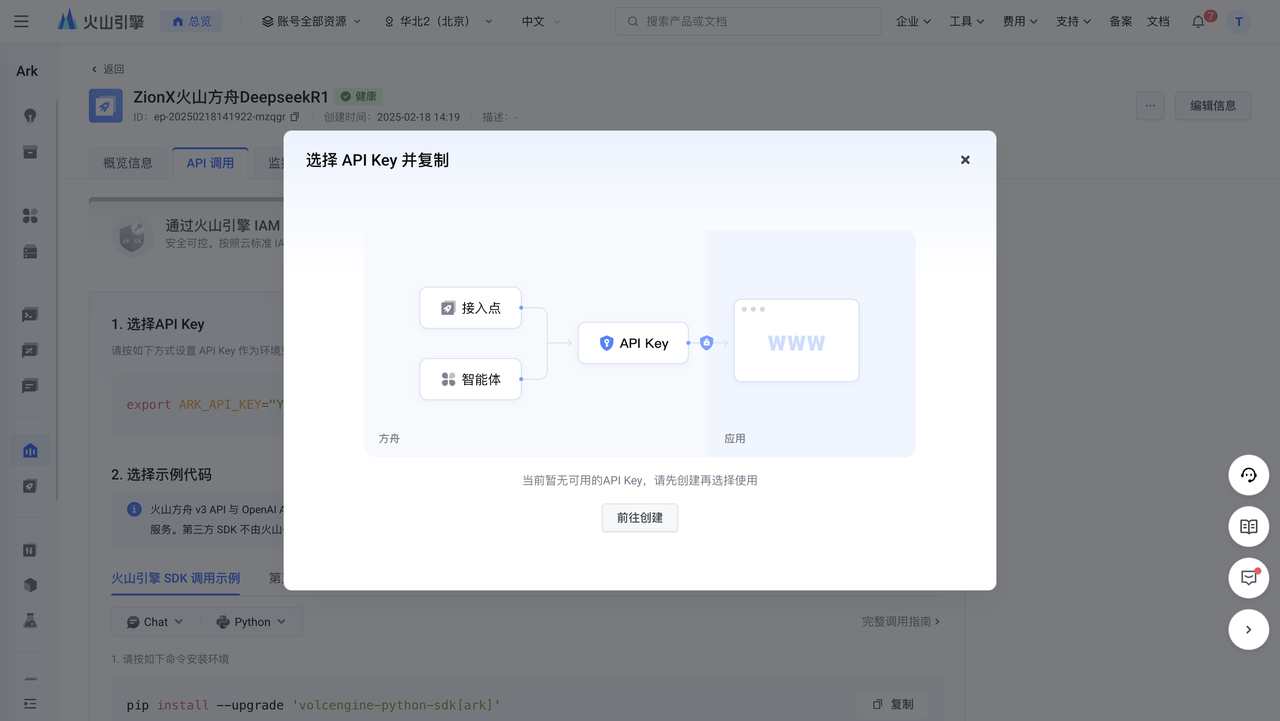Screen dimensions: 1280x721
Task: Open the four-dot apps icon in sidebar
Action: click(x=30, y=216)
